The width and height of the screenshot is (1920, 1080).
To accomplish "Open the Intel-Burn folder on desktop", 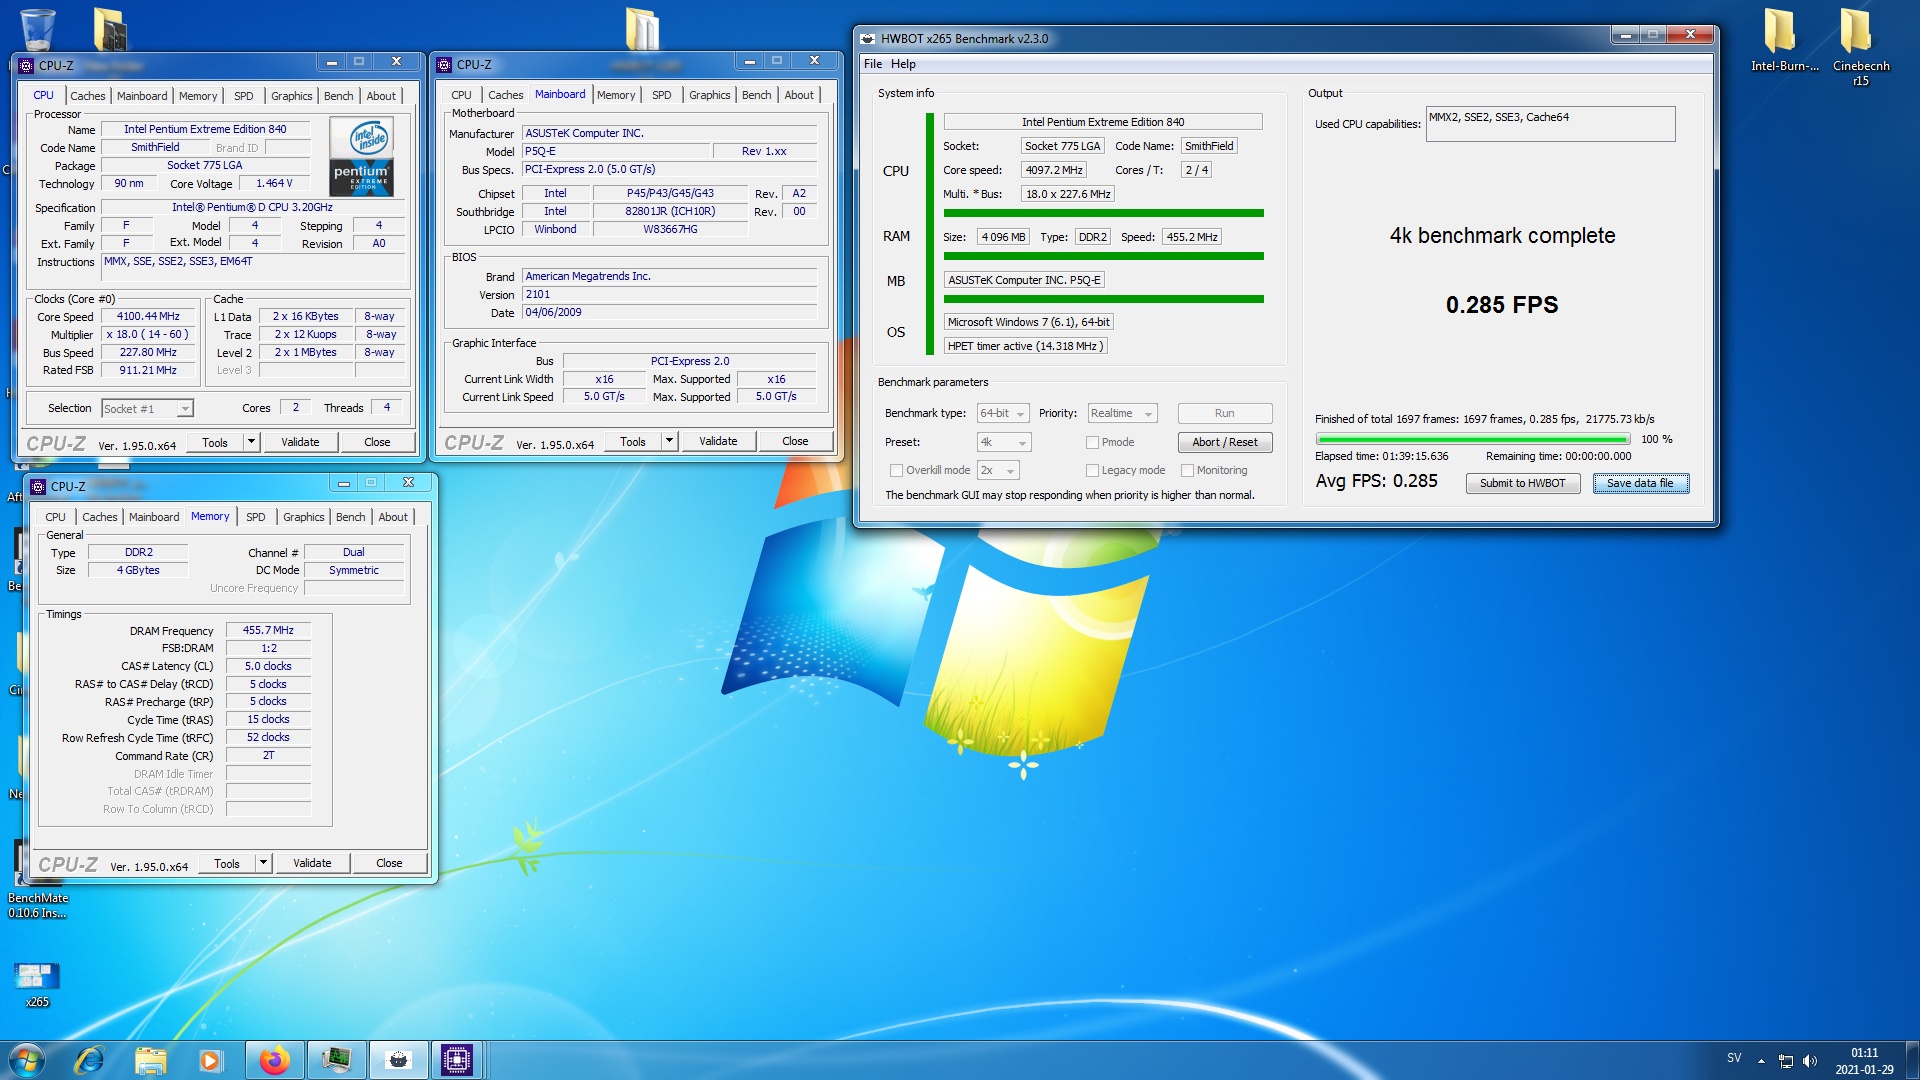I will click(x=1783, y=40).
